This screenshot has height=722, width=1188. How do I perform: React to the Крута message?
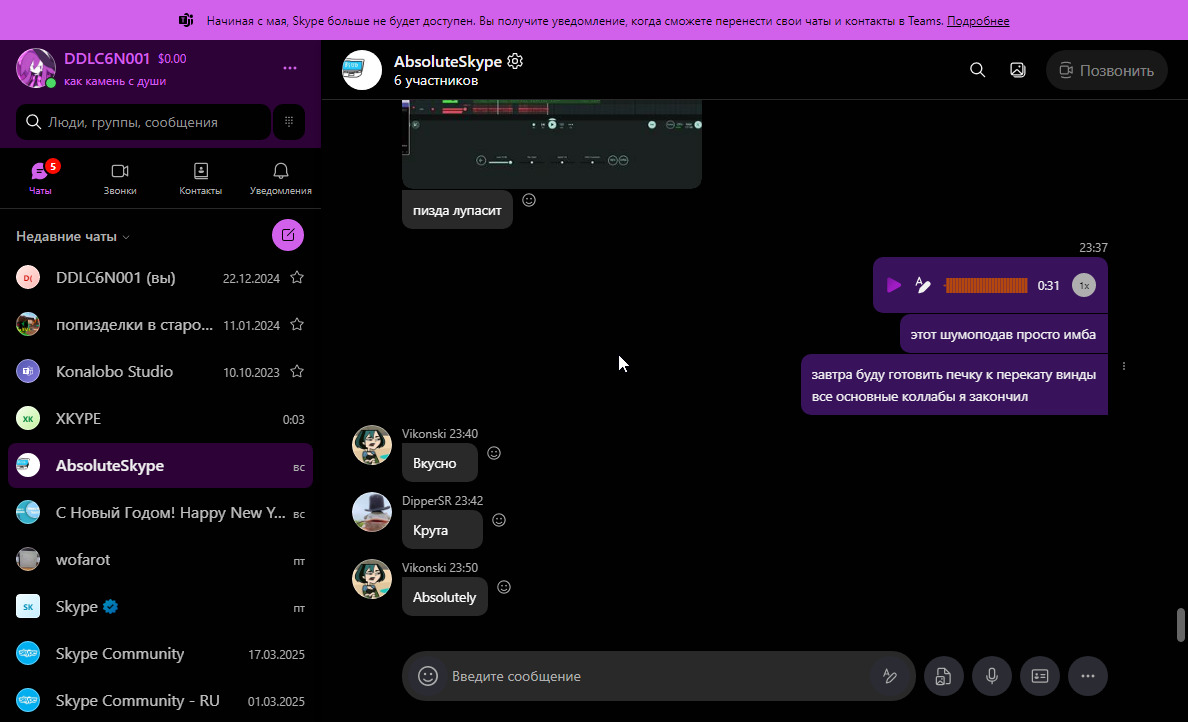[499, 520]
